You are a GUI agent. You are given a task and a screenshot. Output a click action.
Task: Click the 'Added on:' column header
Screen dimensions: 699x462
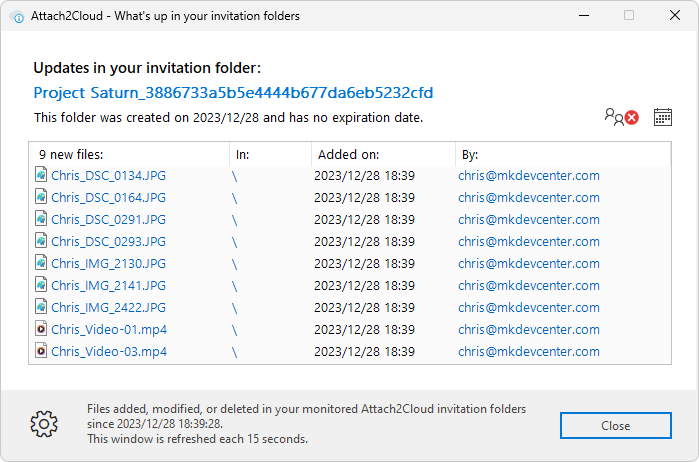(x=383, y=154)
